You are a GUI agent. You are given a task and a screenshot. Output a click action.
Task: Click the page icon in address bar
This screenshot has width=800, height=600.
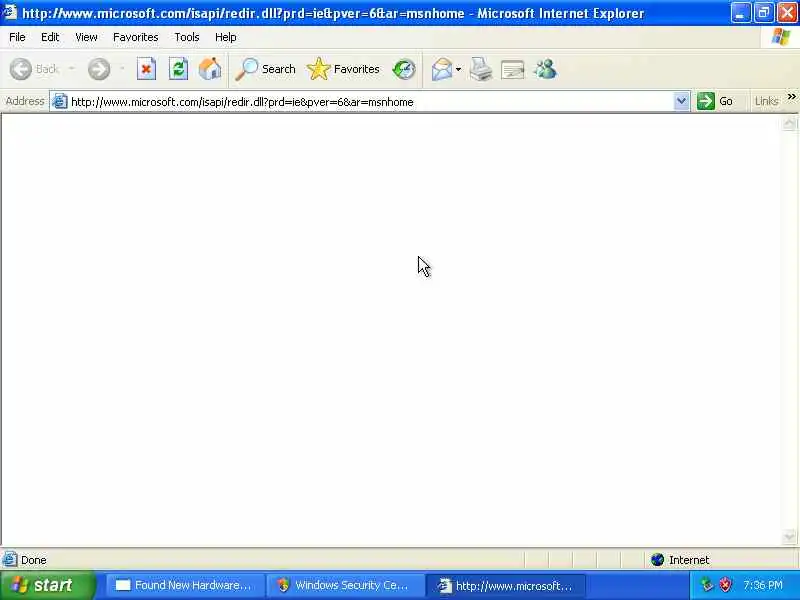(60, 102)
